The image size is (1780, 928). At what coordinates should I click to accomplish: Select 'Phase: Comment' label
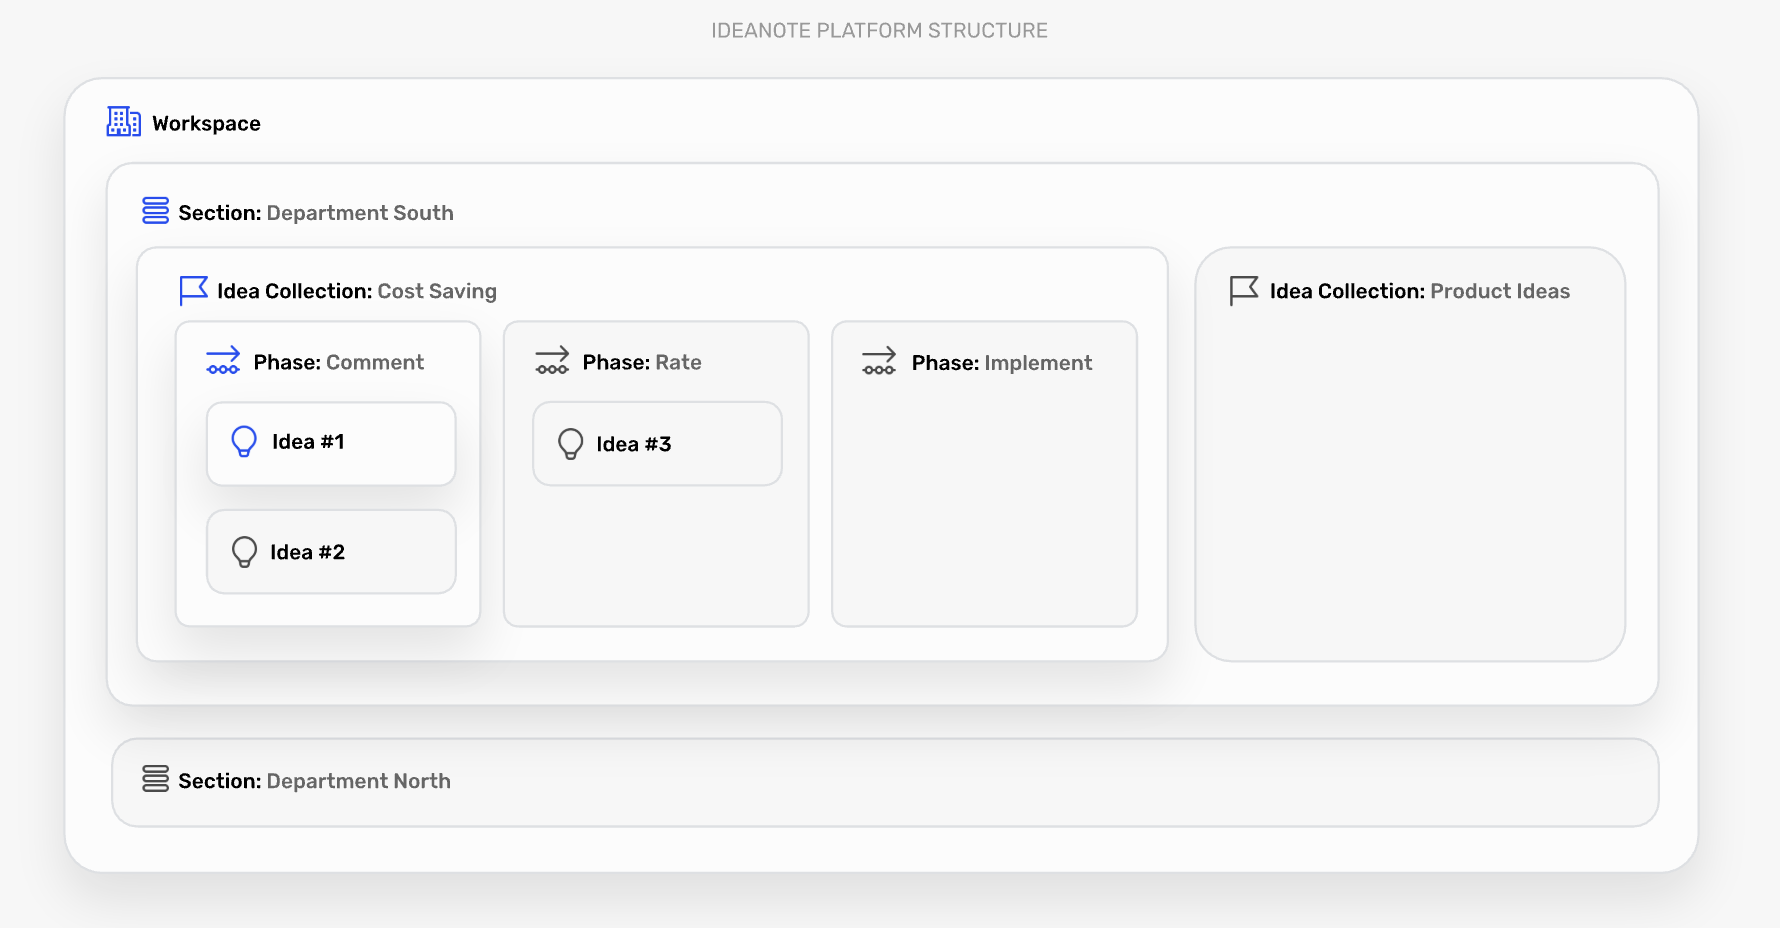pyautogui.click(x=339, y=362)
